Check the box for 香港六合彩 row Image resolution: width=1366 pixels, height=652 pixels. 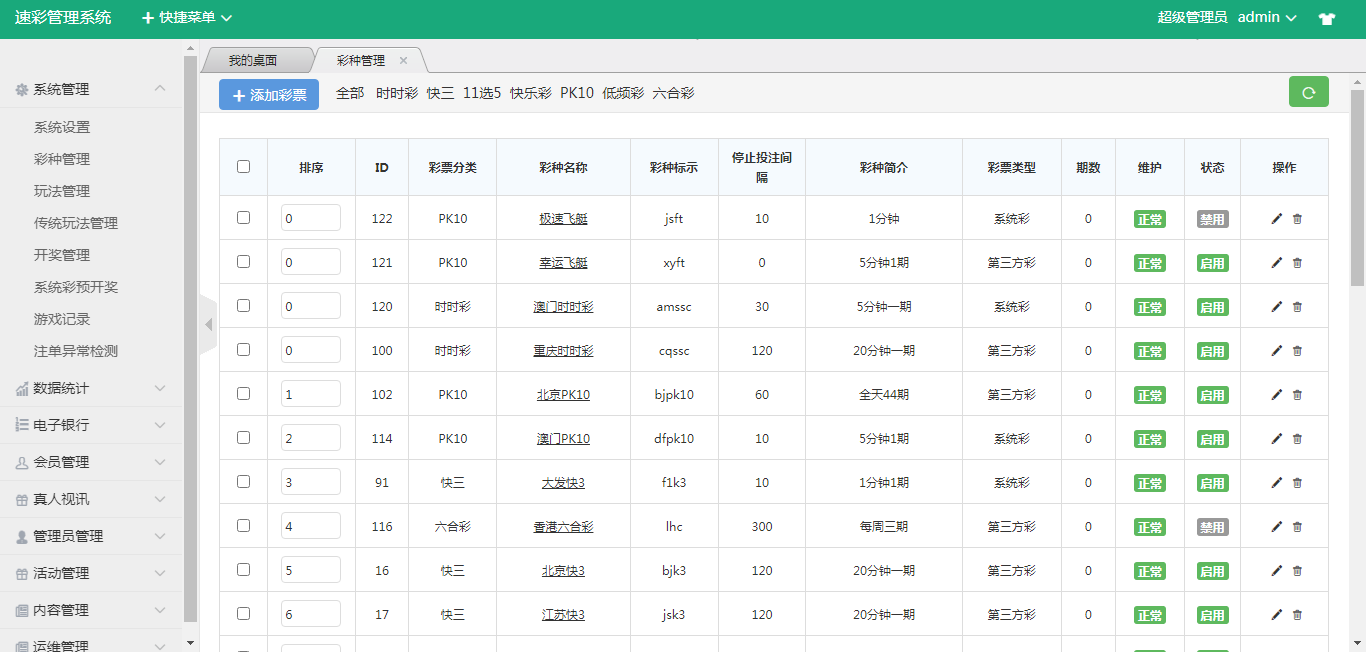point(243,525)
